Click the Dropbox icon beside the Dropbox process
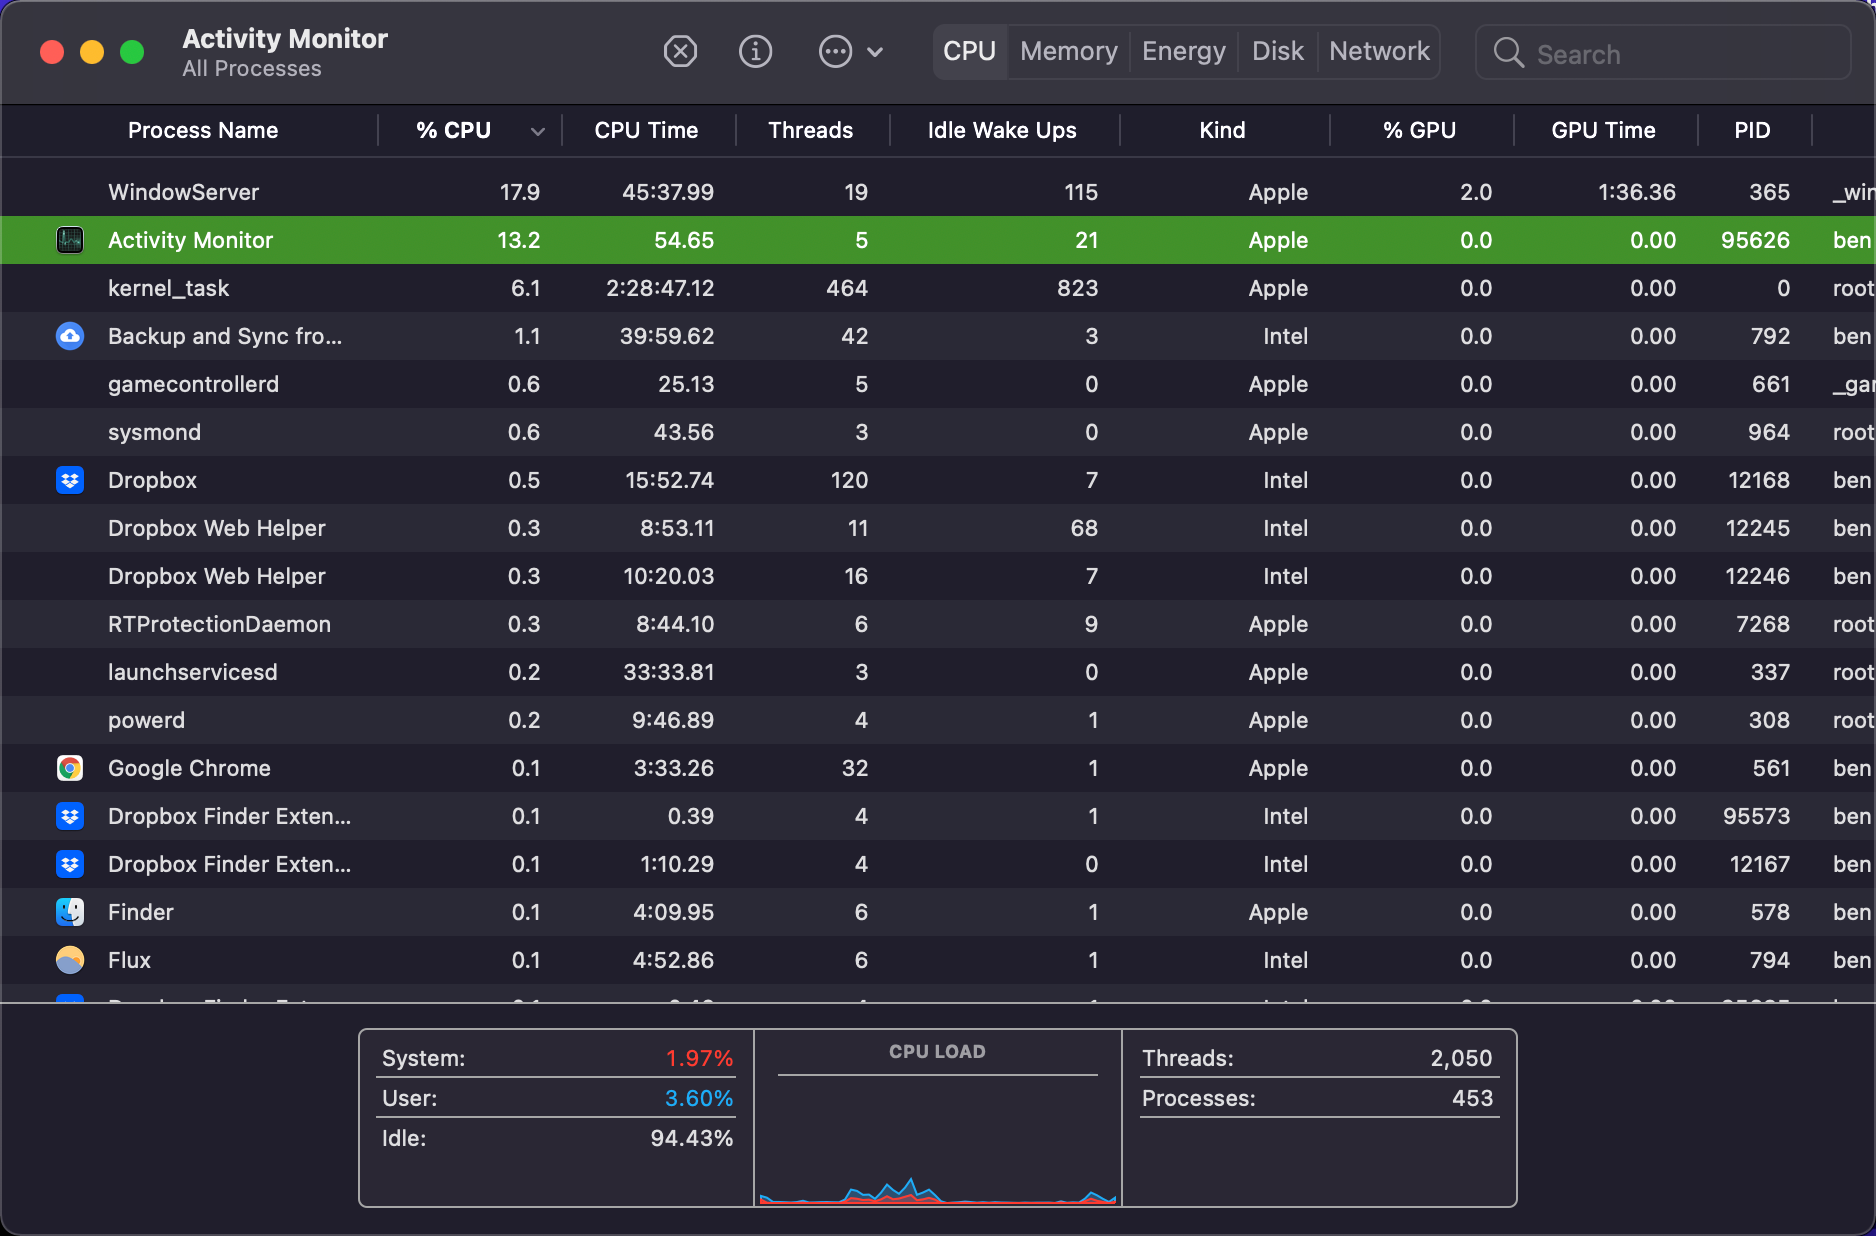 tap(69, 480)
